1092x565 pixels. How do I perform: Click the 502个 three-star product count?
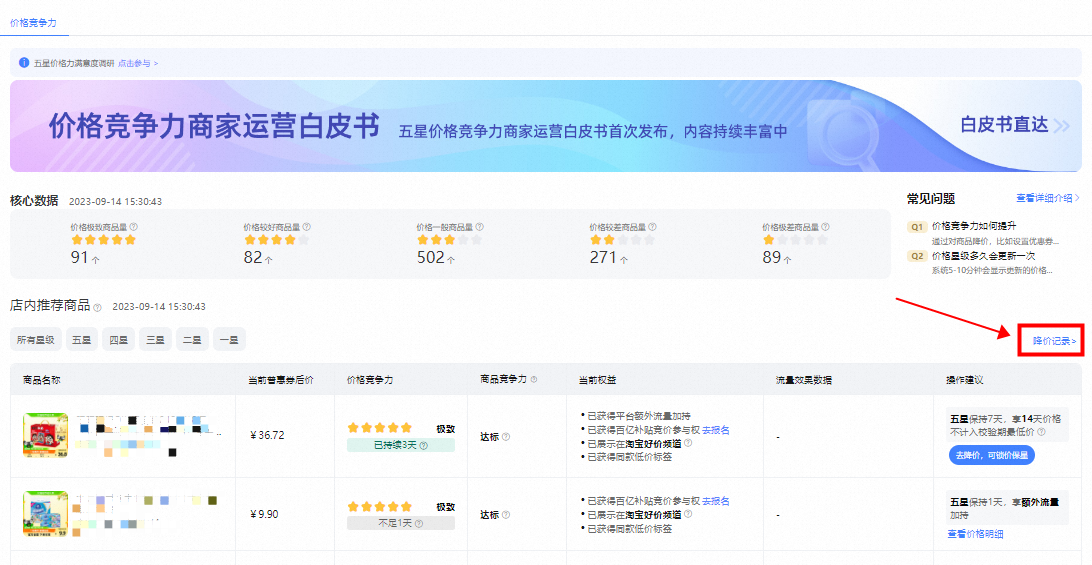(x=435, y=258)
